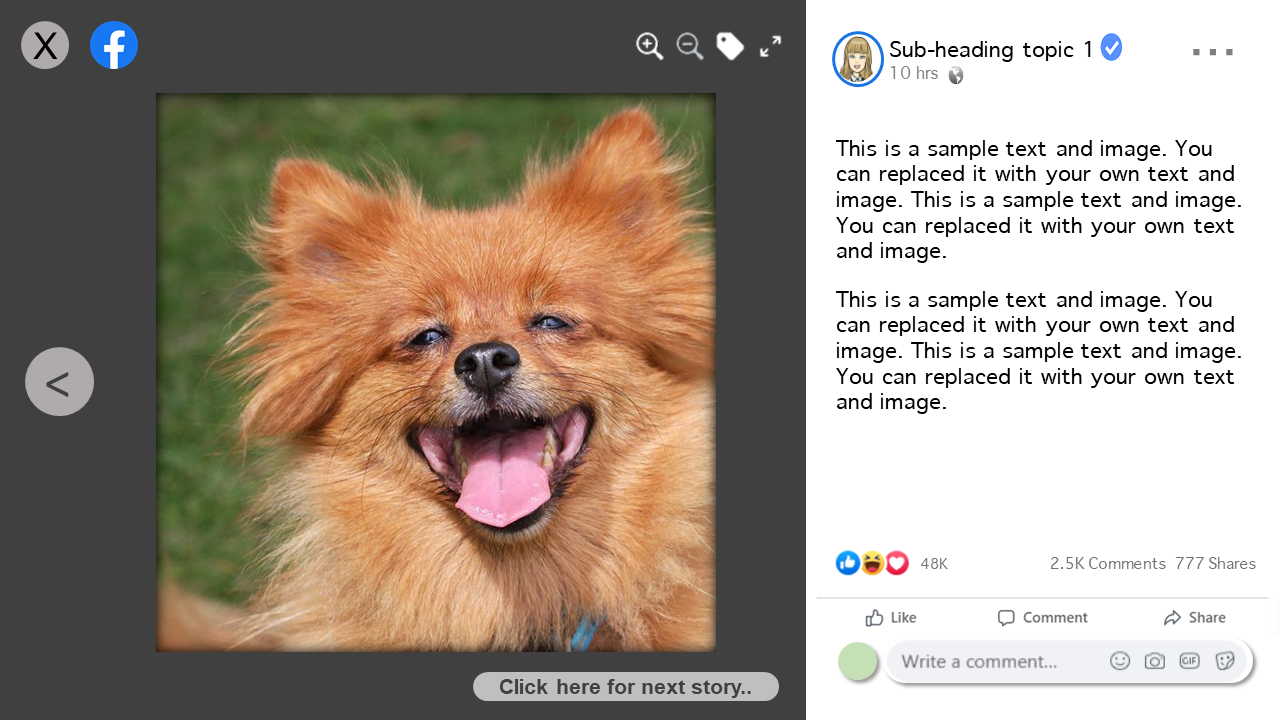Image resolution: width=1280 pixels, height=720 pixels.
Task: Focus the Write a comment field
Action: [x=1069, y=661]
